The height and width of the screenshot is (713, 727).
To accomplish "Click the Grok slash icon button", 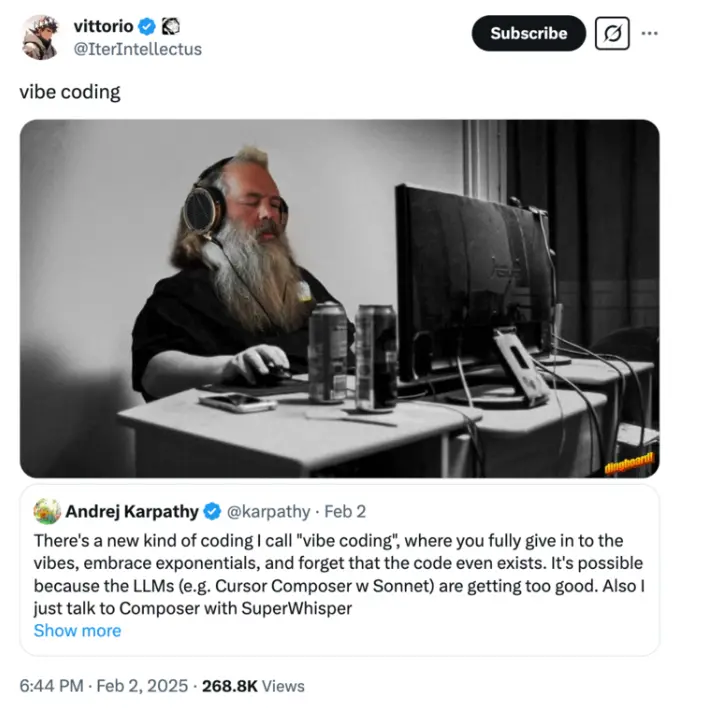I will click(612, 33).
